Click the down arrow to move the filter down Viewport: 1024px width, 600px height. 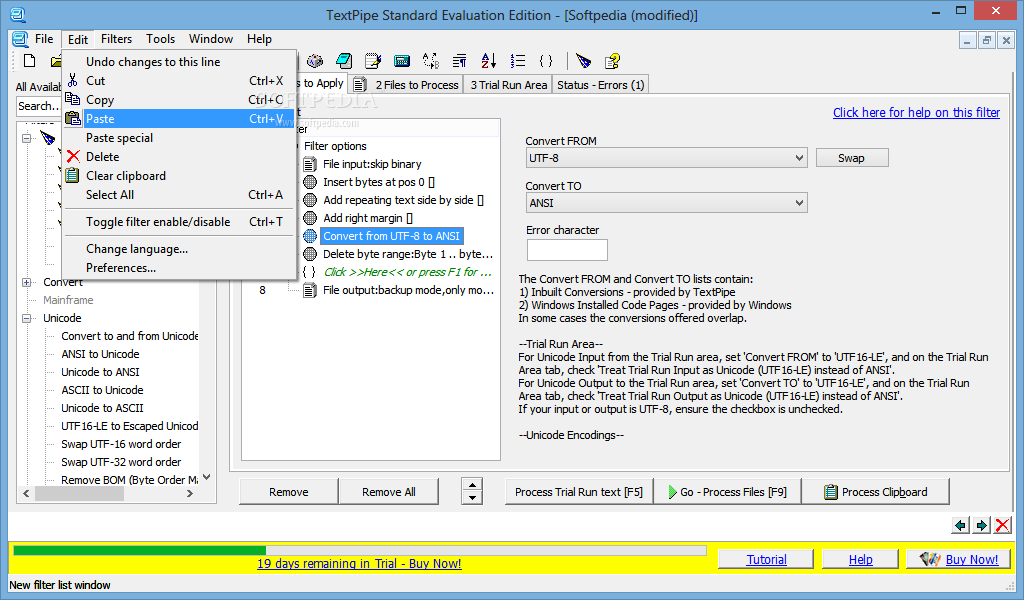coord(472,498)
